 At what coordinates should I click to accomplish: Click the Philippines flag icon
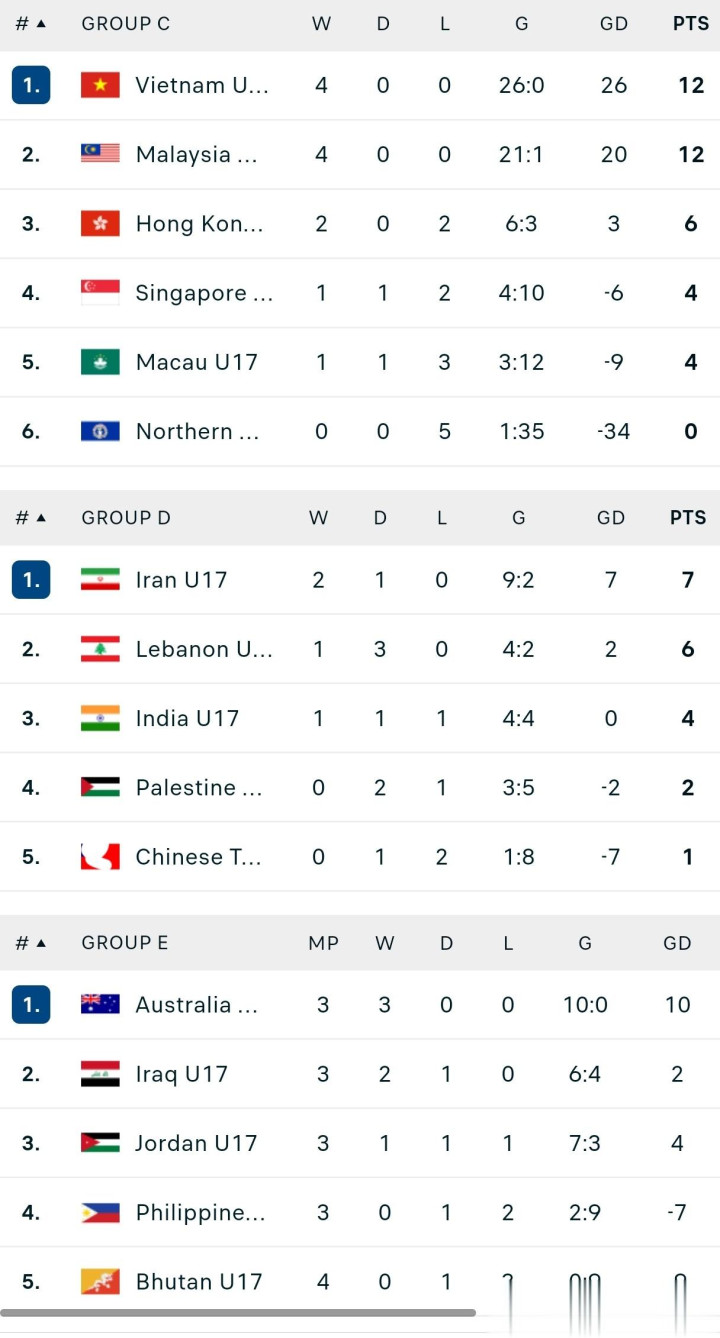click(x=100, y=1212)
